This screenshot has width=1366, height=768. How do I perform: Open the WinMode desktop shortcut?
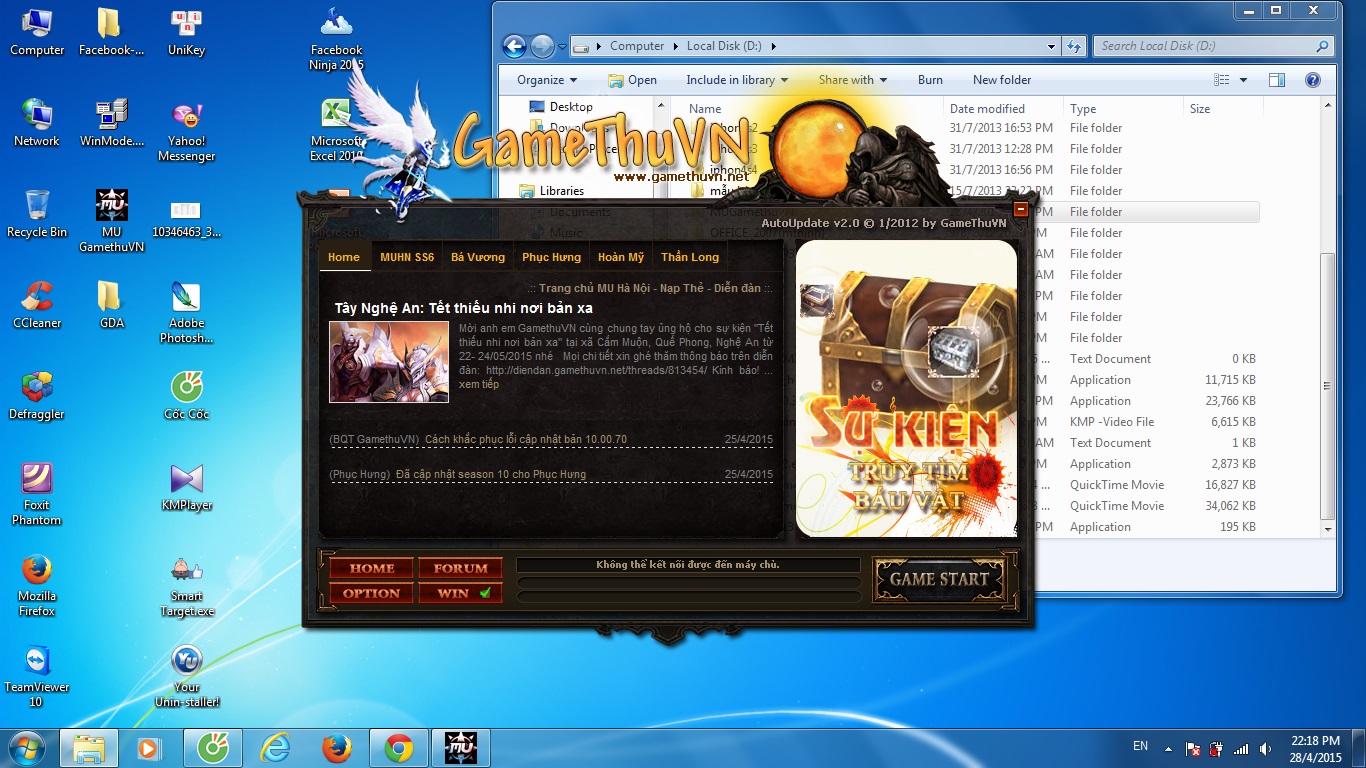pos(112,123)
